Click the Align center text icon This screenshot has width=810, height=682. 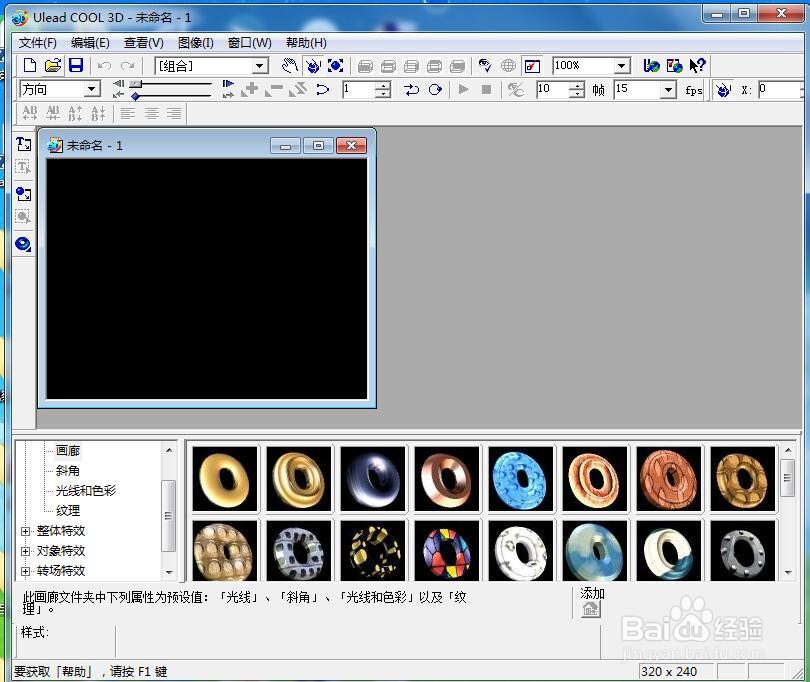coord(151,113)
